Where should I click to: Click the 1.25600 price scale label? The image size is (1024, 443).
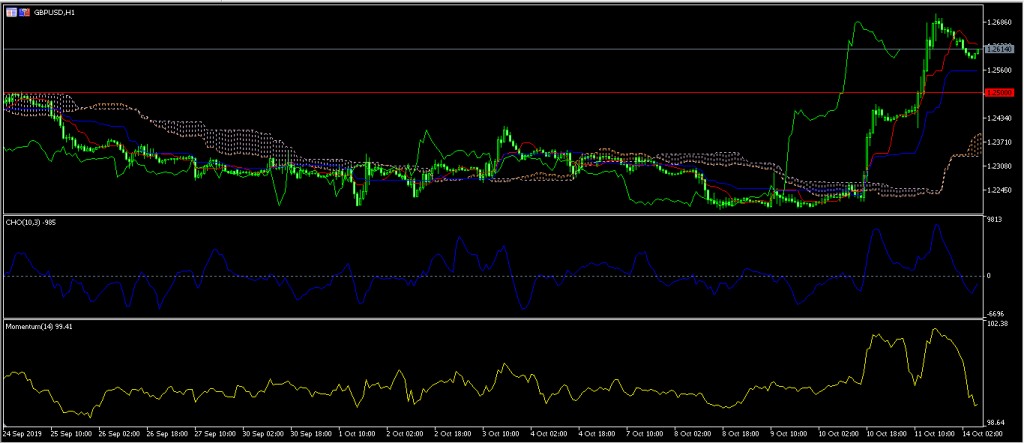click(1000, 71)
